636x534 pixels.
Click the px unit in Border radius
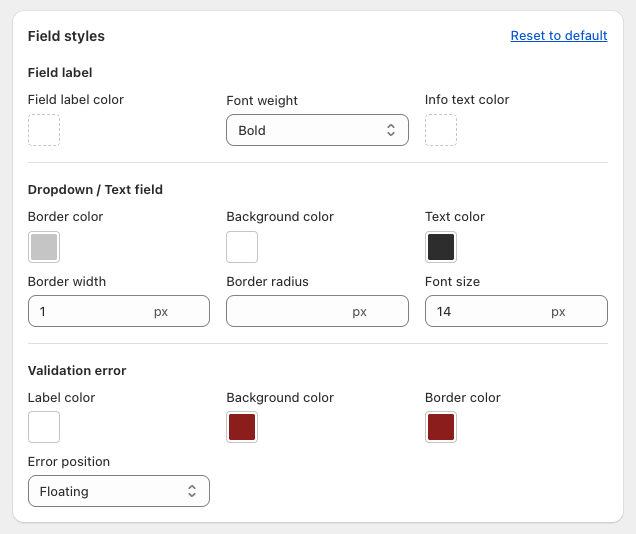coord(359,311)
